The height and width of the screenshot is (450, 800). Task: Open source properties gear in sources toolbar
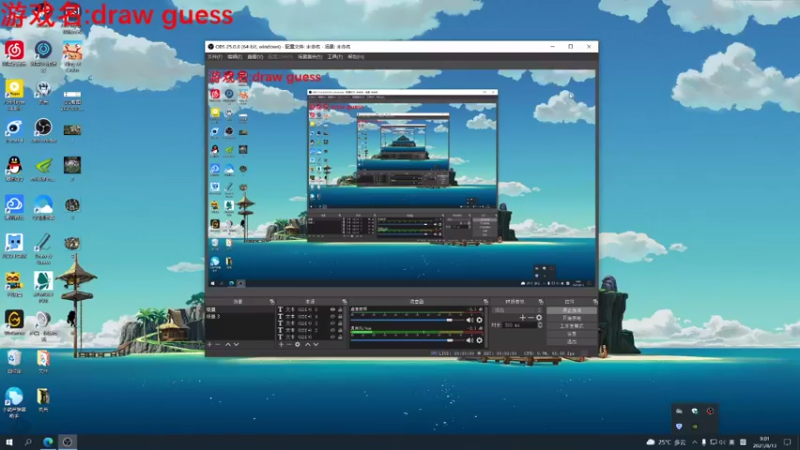[298, 345]
